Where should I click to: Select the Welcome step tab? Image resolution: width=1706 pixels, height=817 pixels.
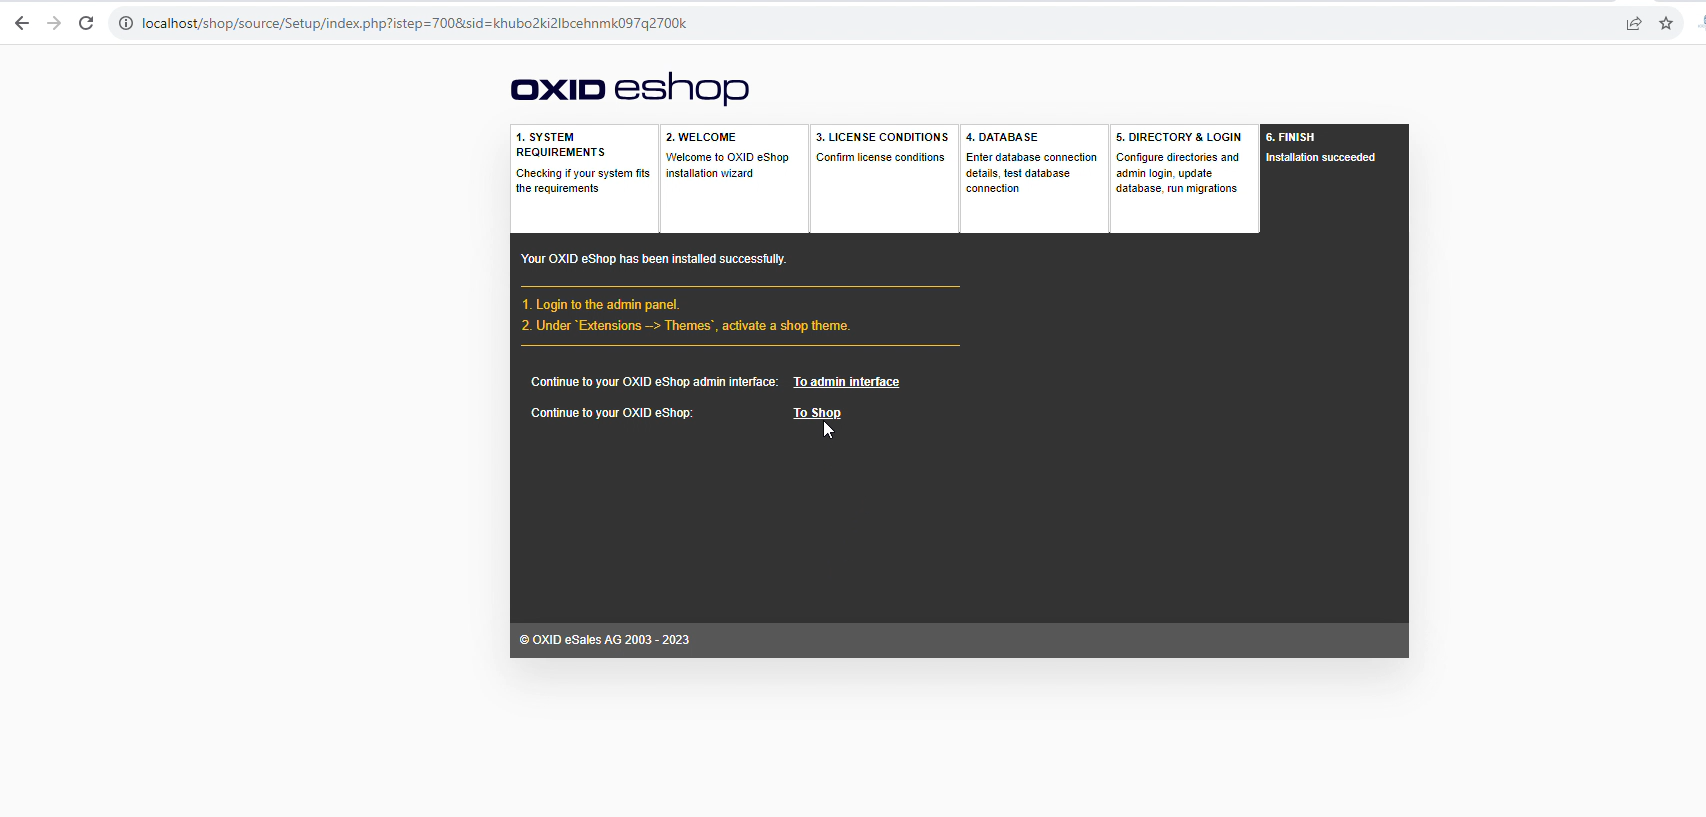point(734,156)
